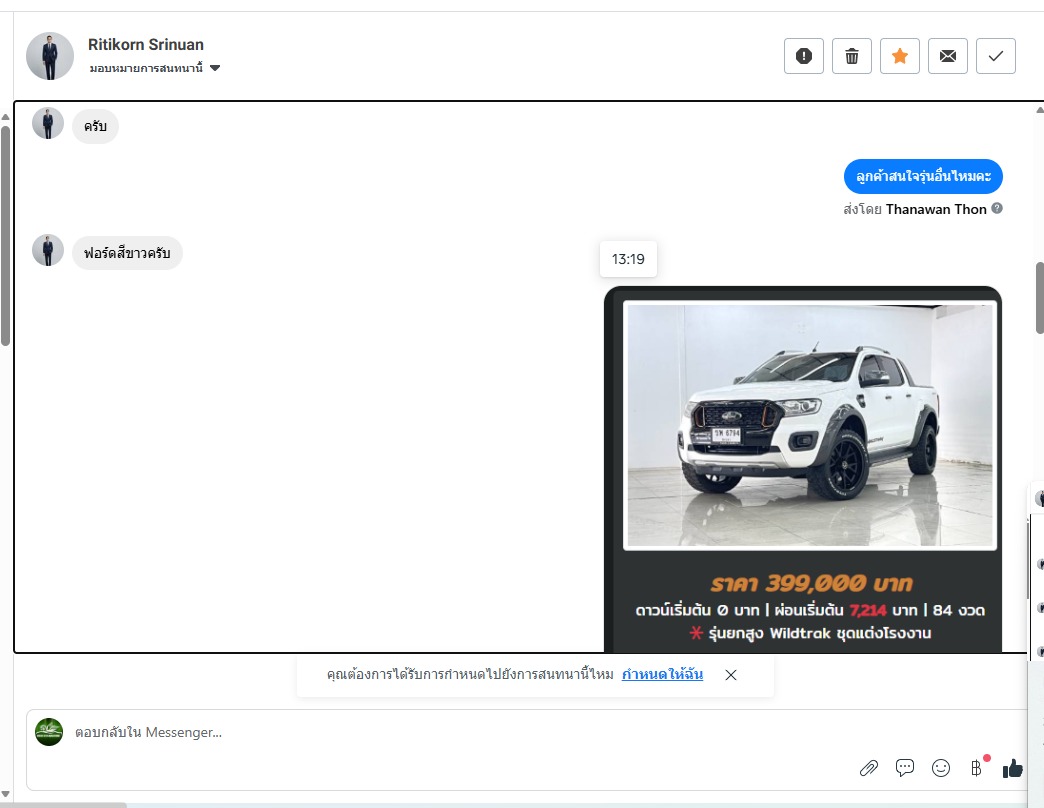
Task: Dismiss the assignment prompt banner
Action: [730, 675]
